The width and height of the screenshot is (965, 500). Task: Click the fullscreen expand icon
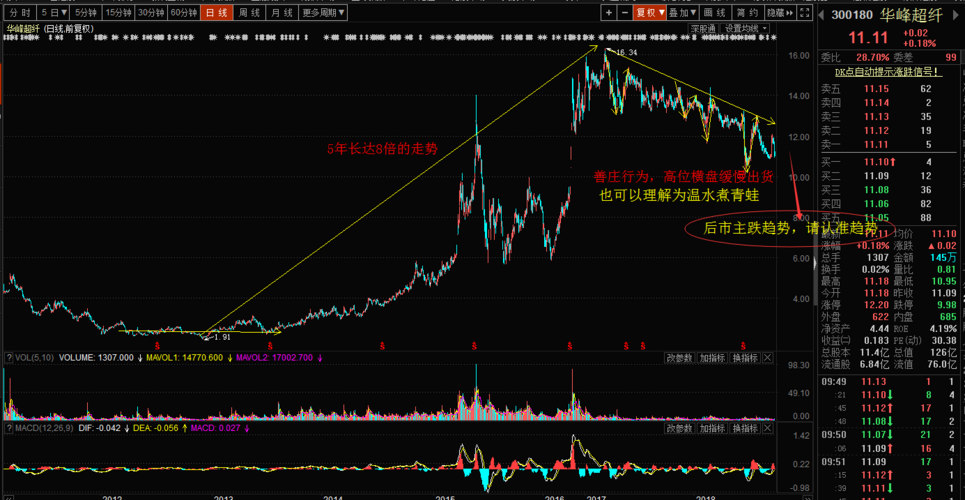point(806,13)
